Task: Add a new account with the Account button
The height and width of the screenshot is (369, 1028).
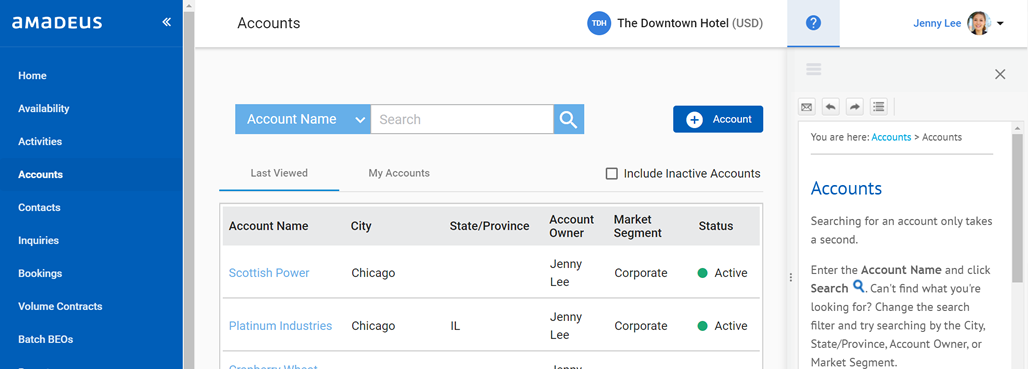Action: [718, 119]
